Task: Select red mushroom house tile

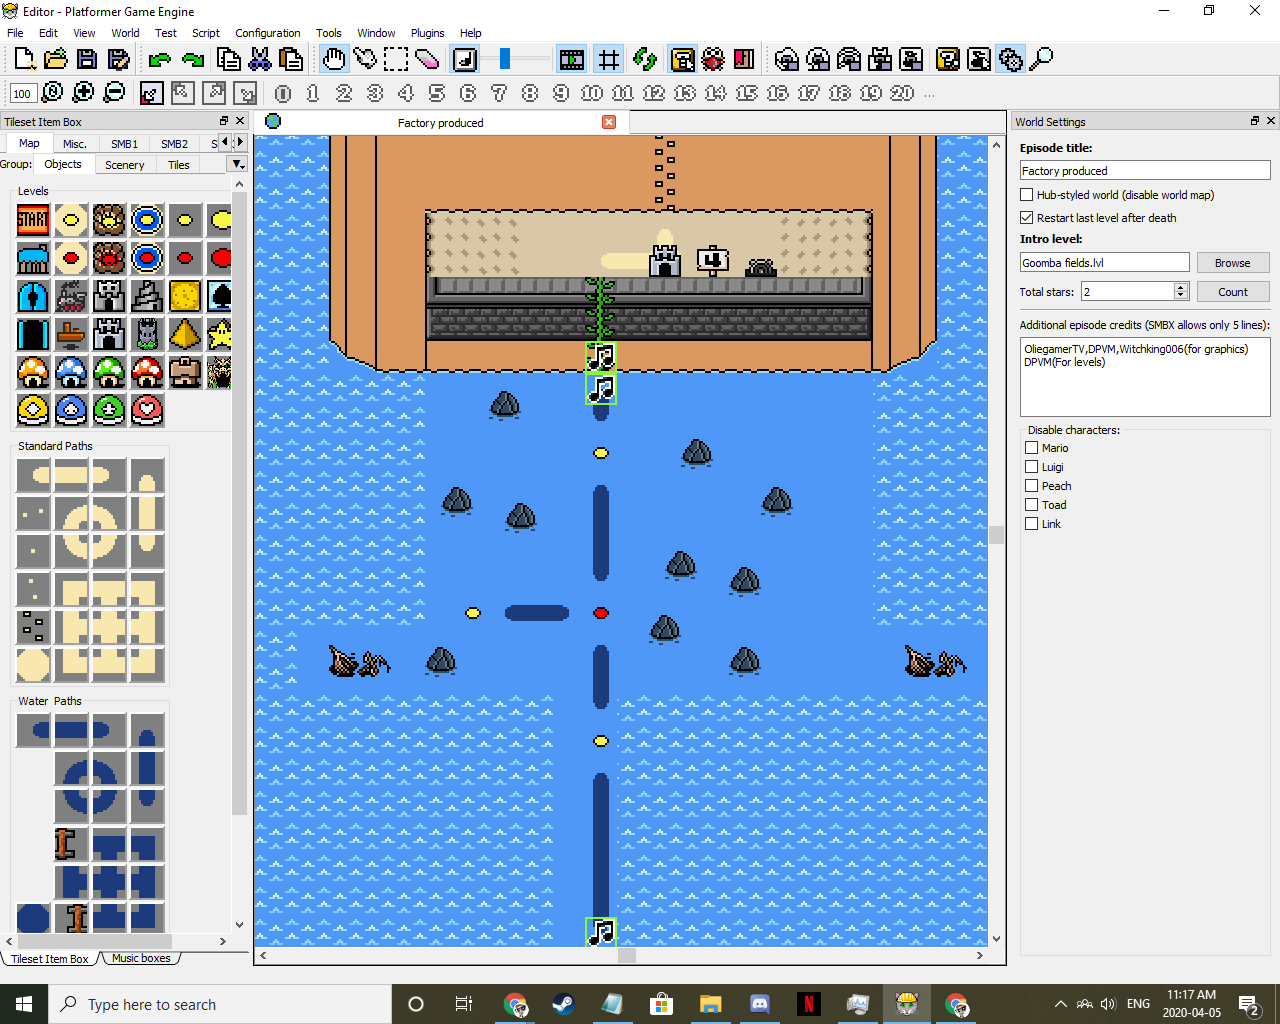Action: 147,372
